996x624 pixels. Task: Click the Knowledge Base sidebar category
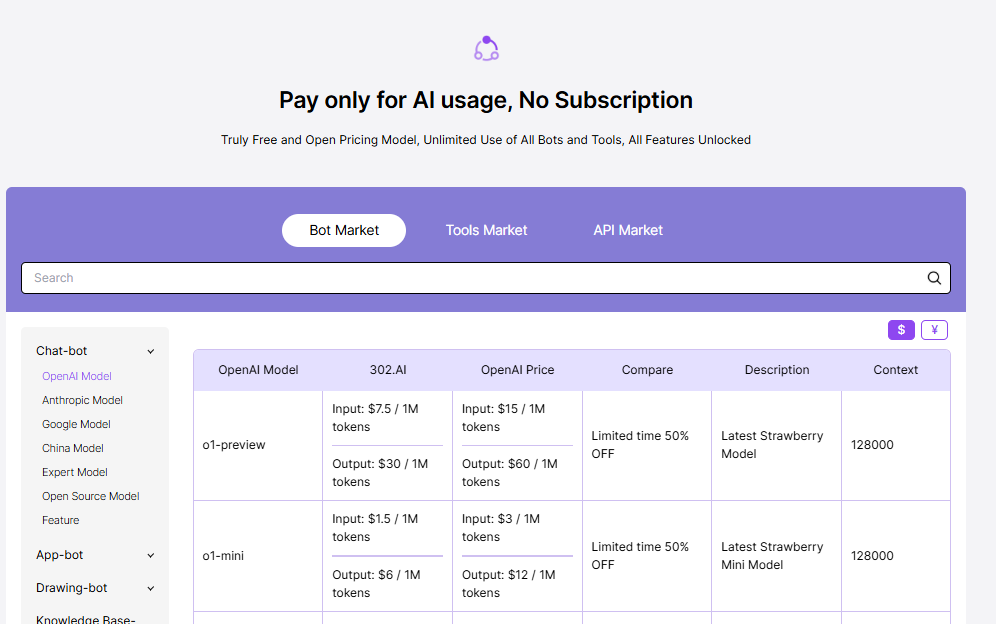[85, 619]
